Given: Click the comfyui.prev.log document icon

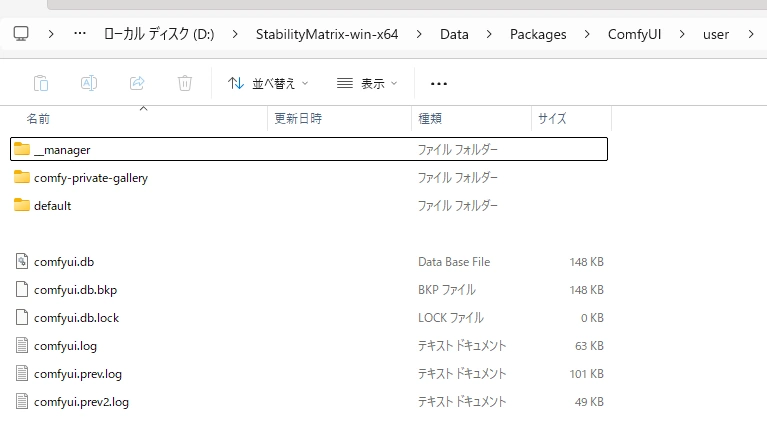Looking at the screenshot, I should coord(22,373).
